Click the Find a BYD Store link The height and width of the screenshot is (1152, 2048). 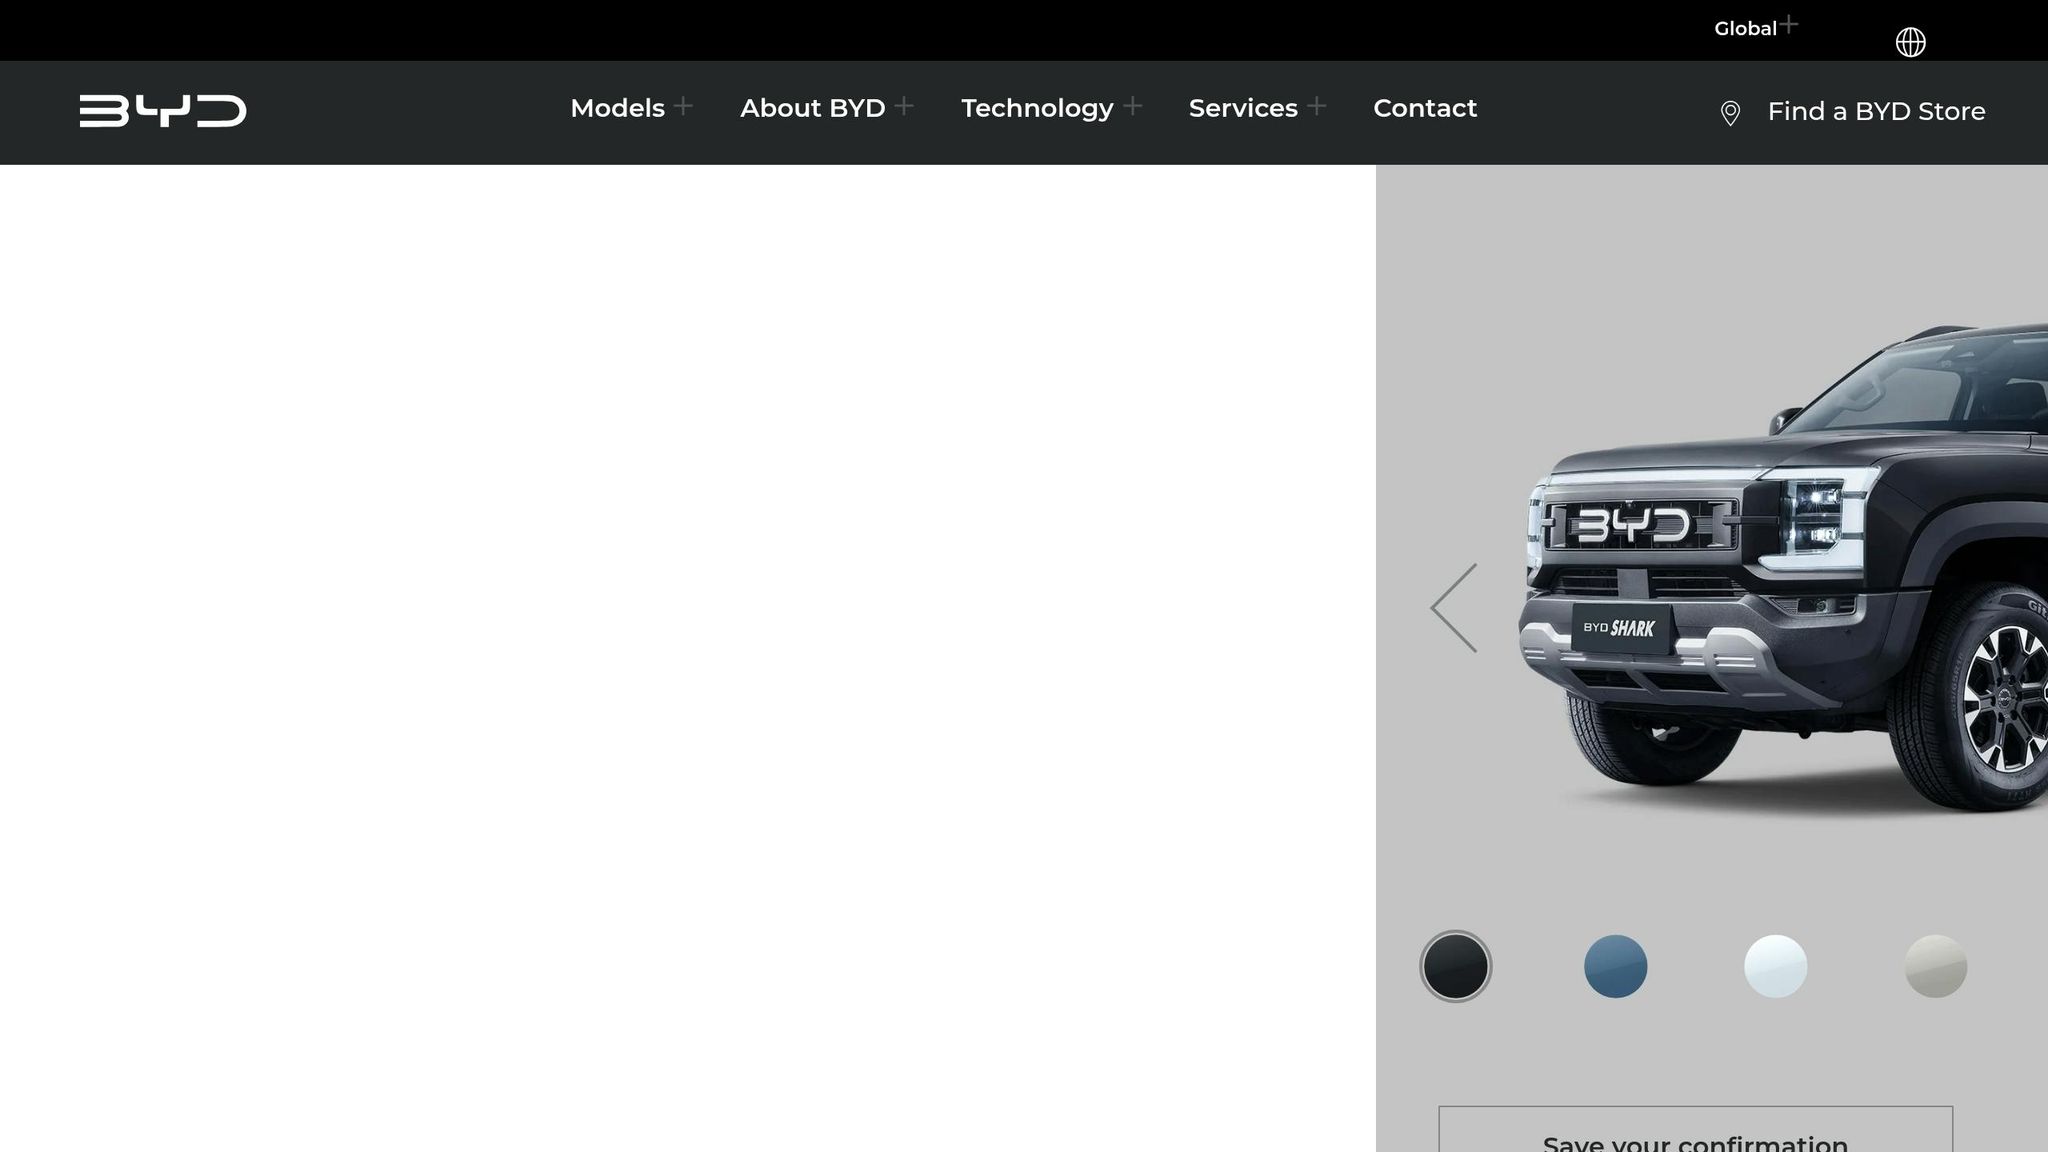[x=1875, y=111]
